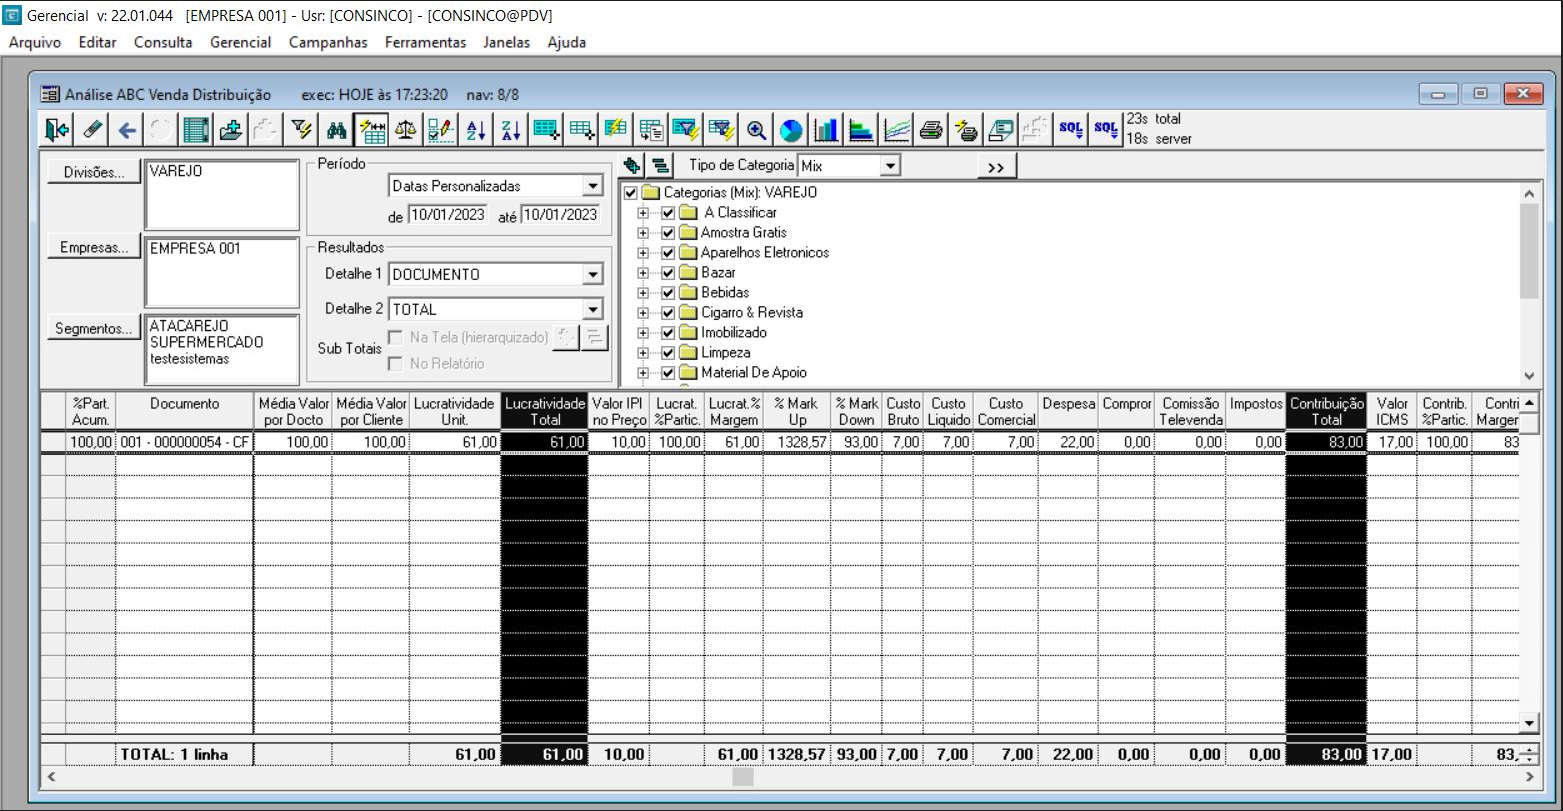Screen dimensions: 1563x811
Task: Show the line graph chart
Action: 897,130
